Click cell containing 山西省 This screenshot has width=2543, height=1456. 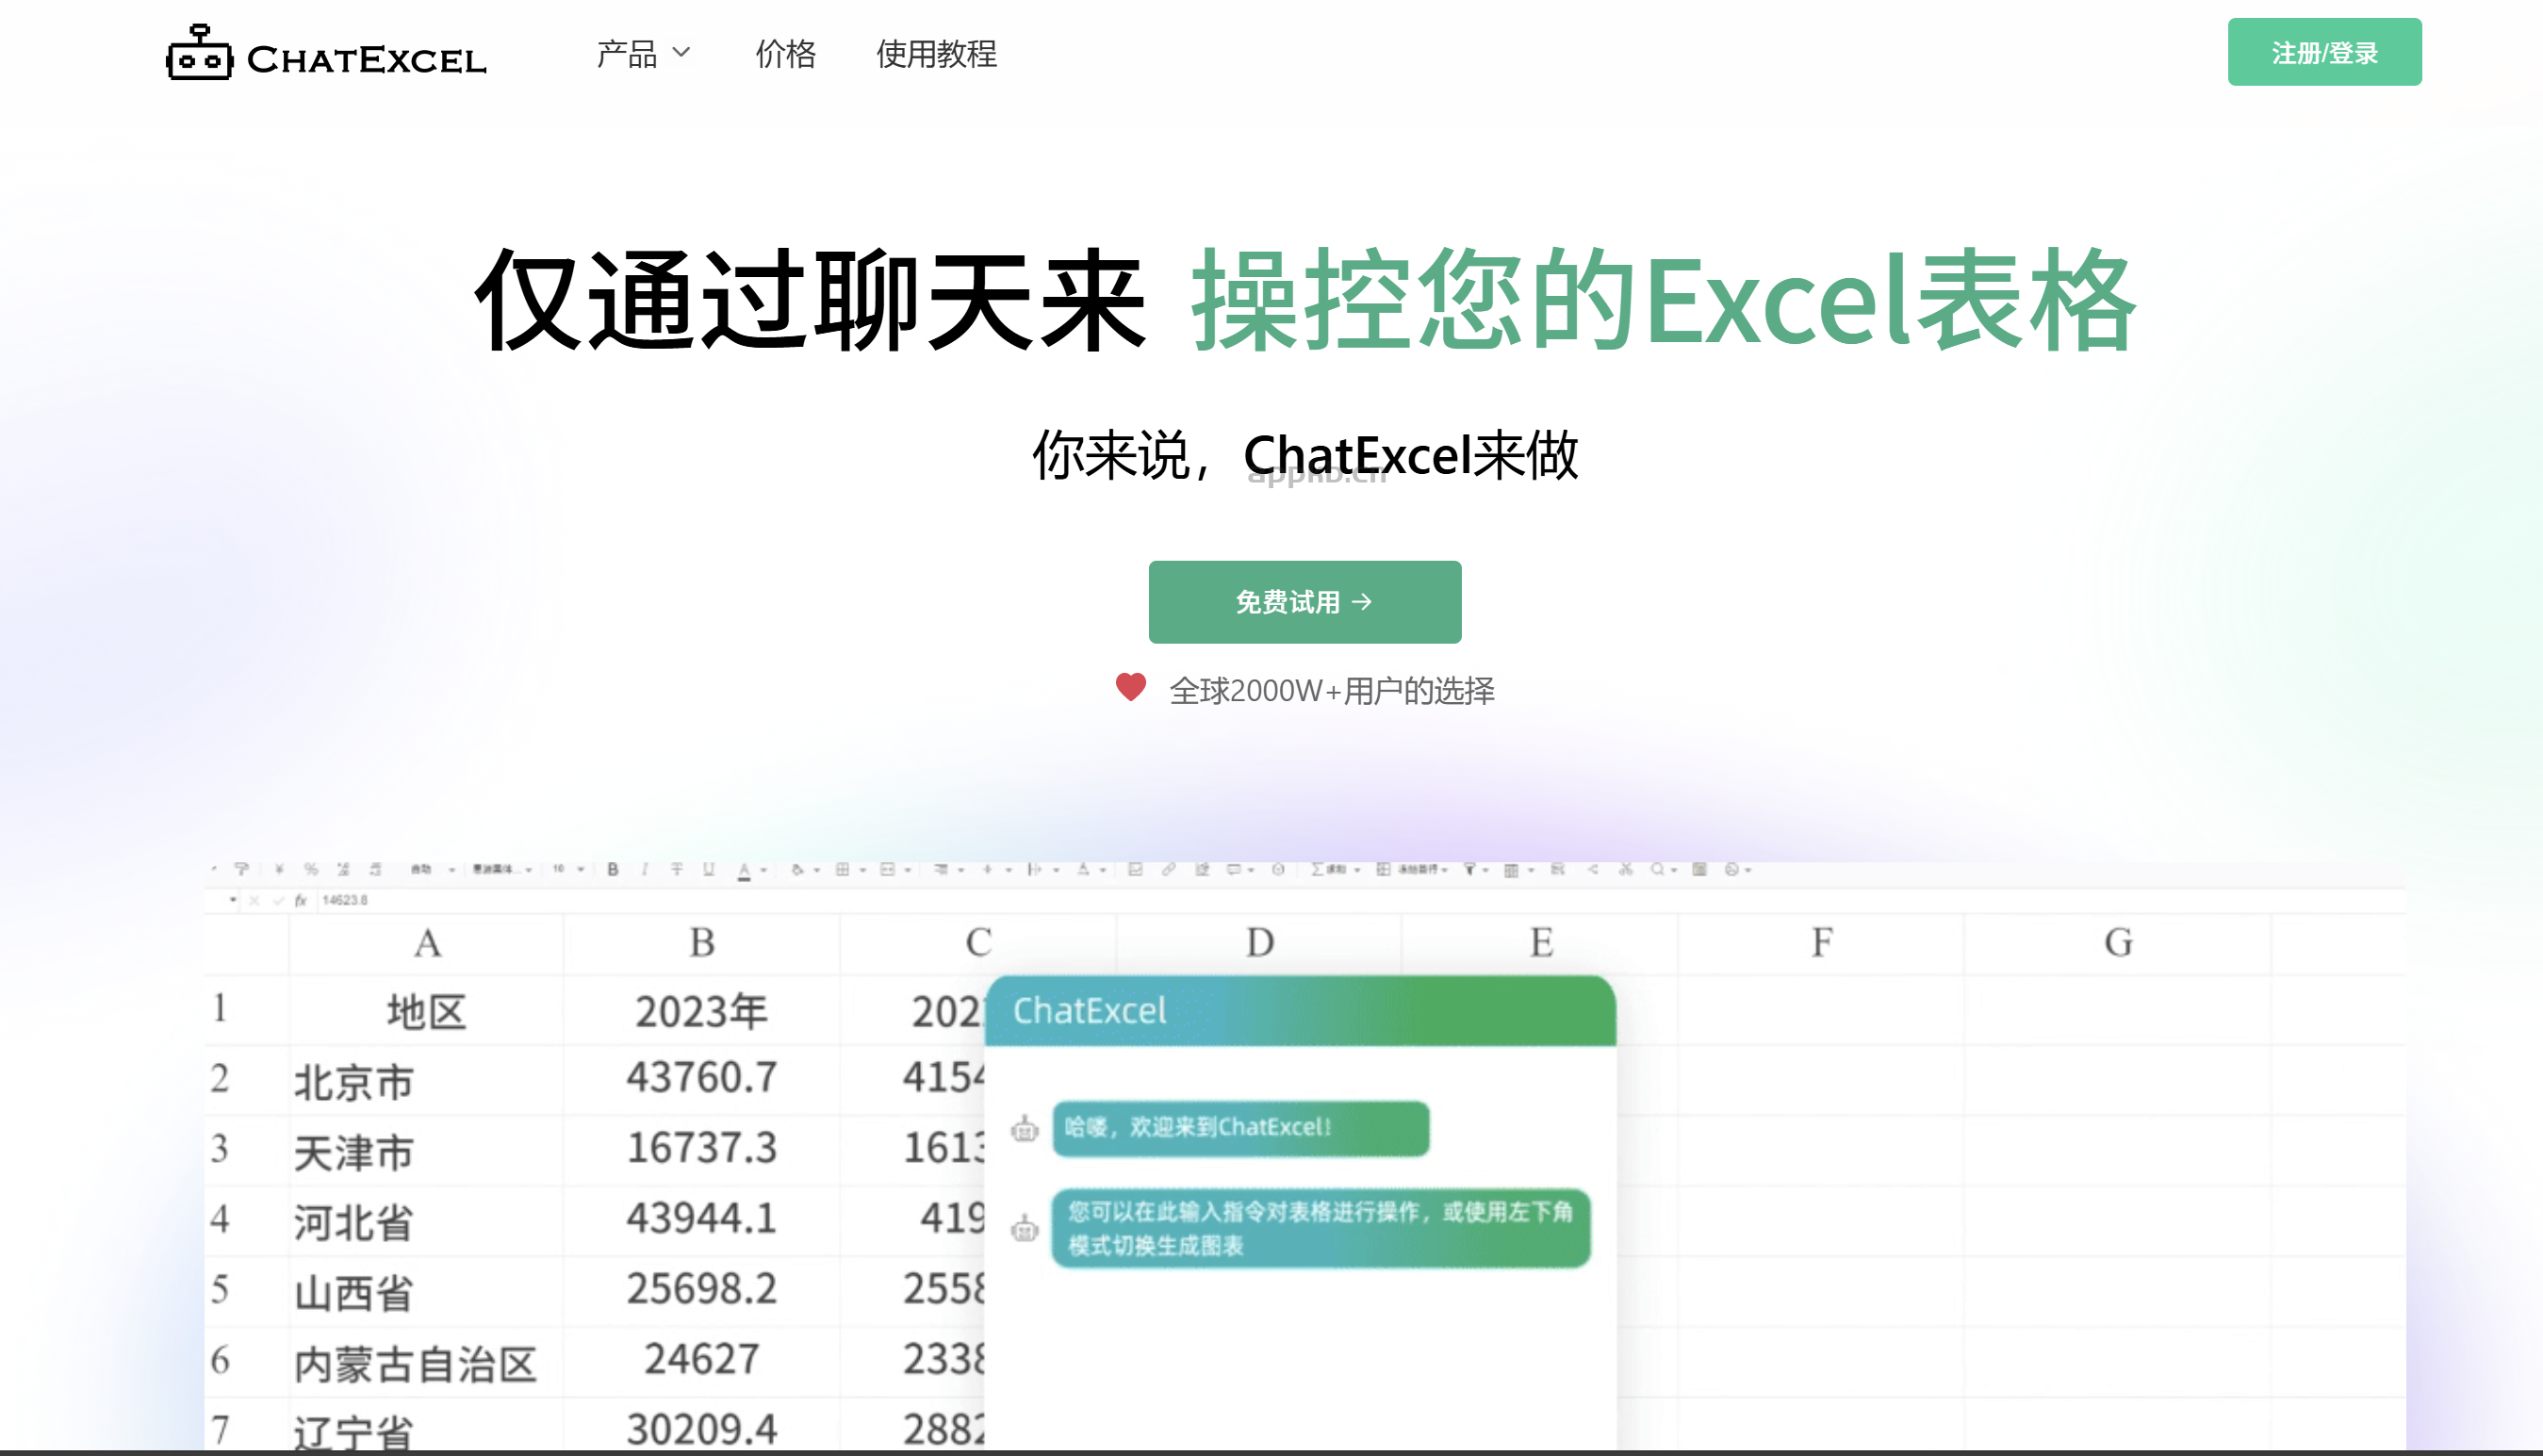427,1292
